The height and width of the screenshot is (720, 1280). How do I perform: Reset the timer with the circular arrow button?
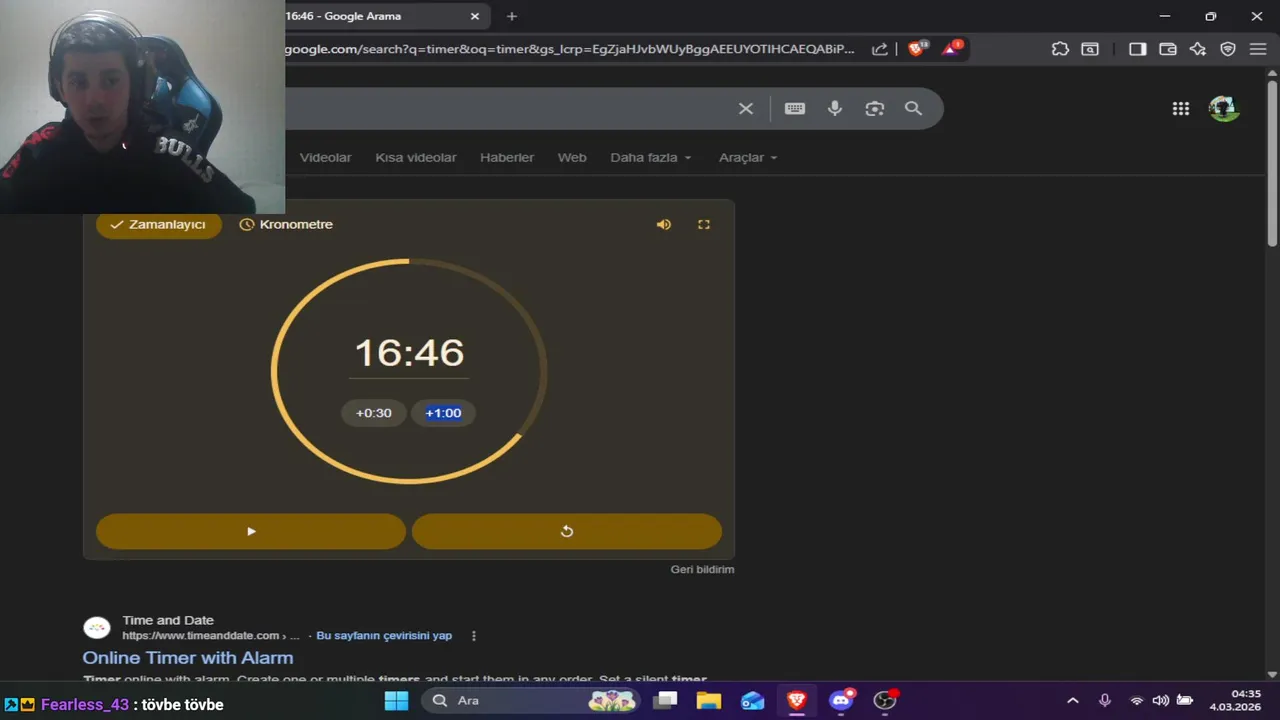567,531
